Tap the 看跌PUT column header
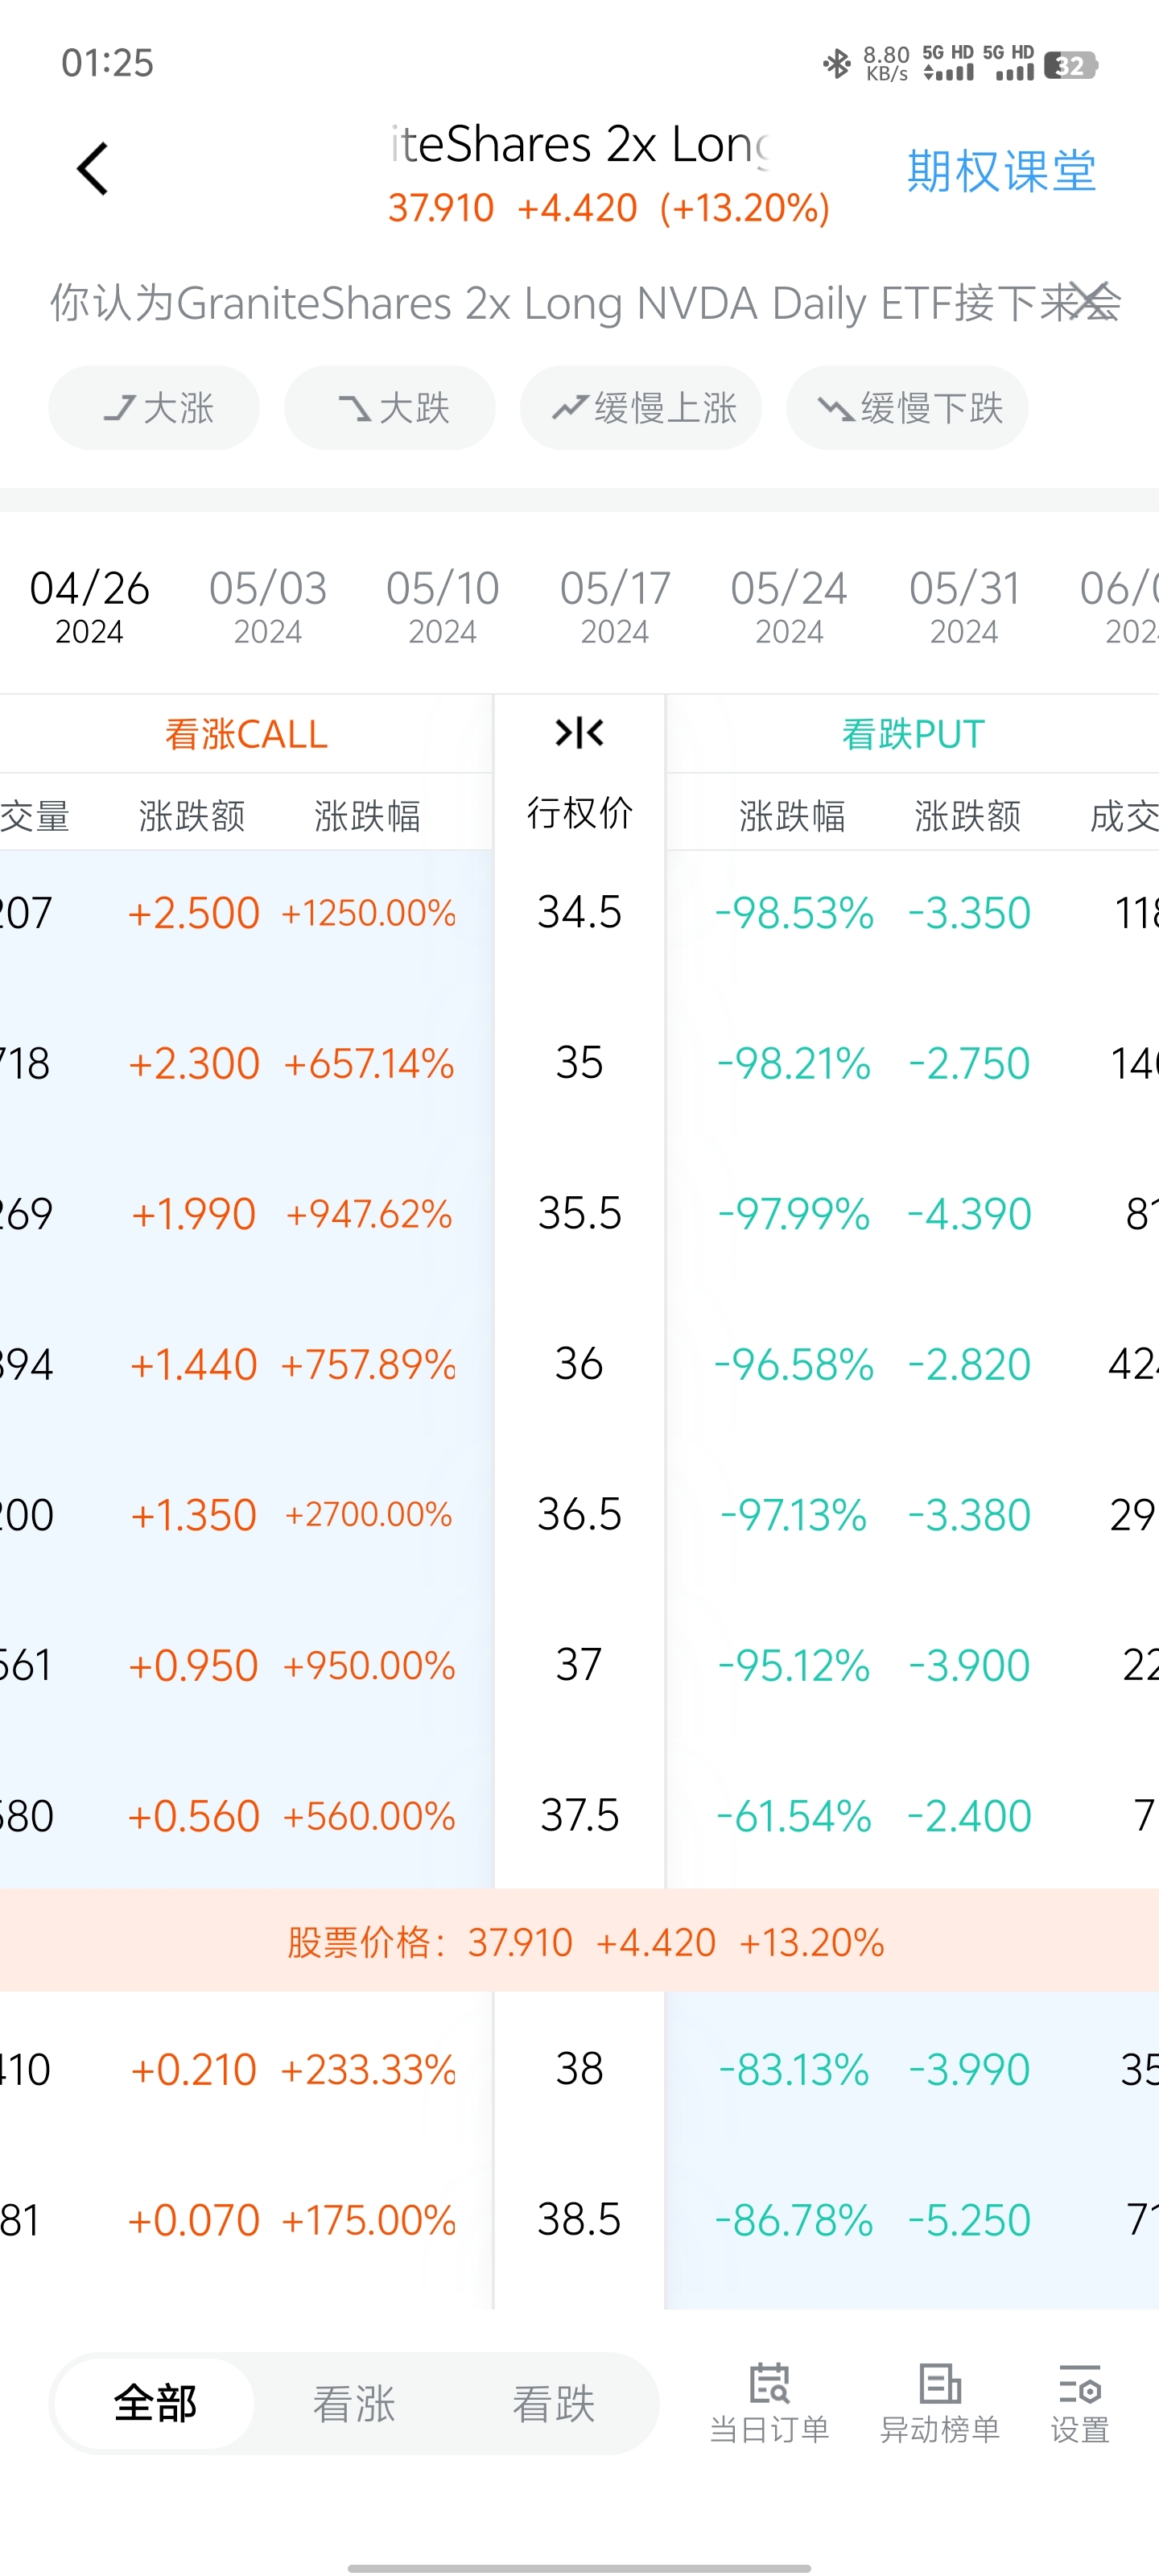The height and width of the screenshot is (2576, 1159). [913, 734]
